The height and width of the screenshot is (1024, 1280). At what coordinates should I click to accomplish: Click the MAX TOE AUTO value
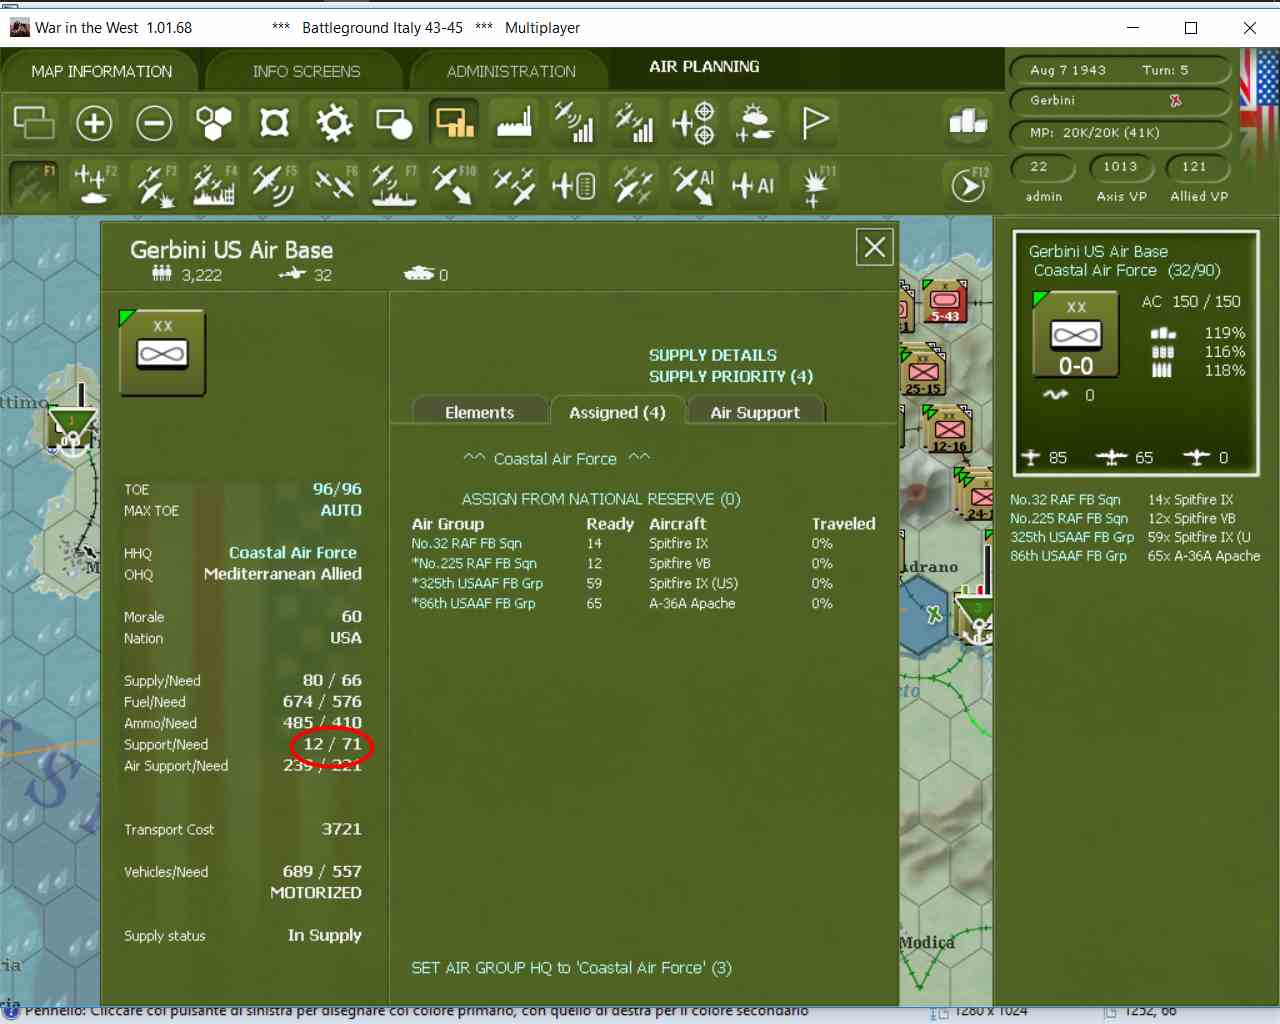[x=341, y=510]
